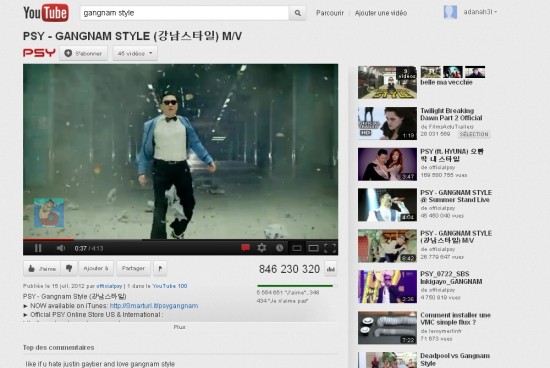Toggle the red annotations icon

(246, 248)
